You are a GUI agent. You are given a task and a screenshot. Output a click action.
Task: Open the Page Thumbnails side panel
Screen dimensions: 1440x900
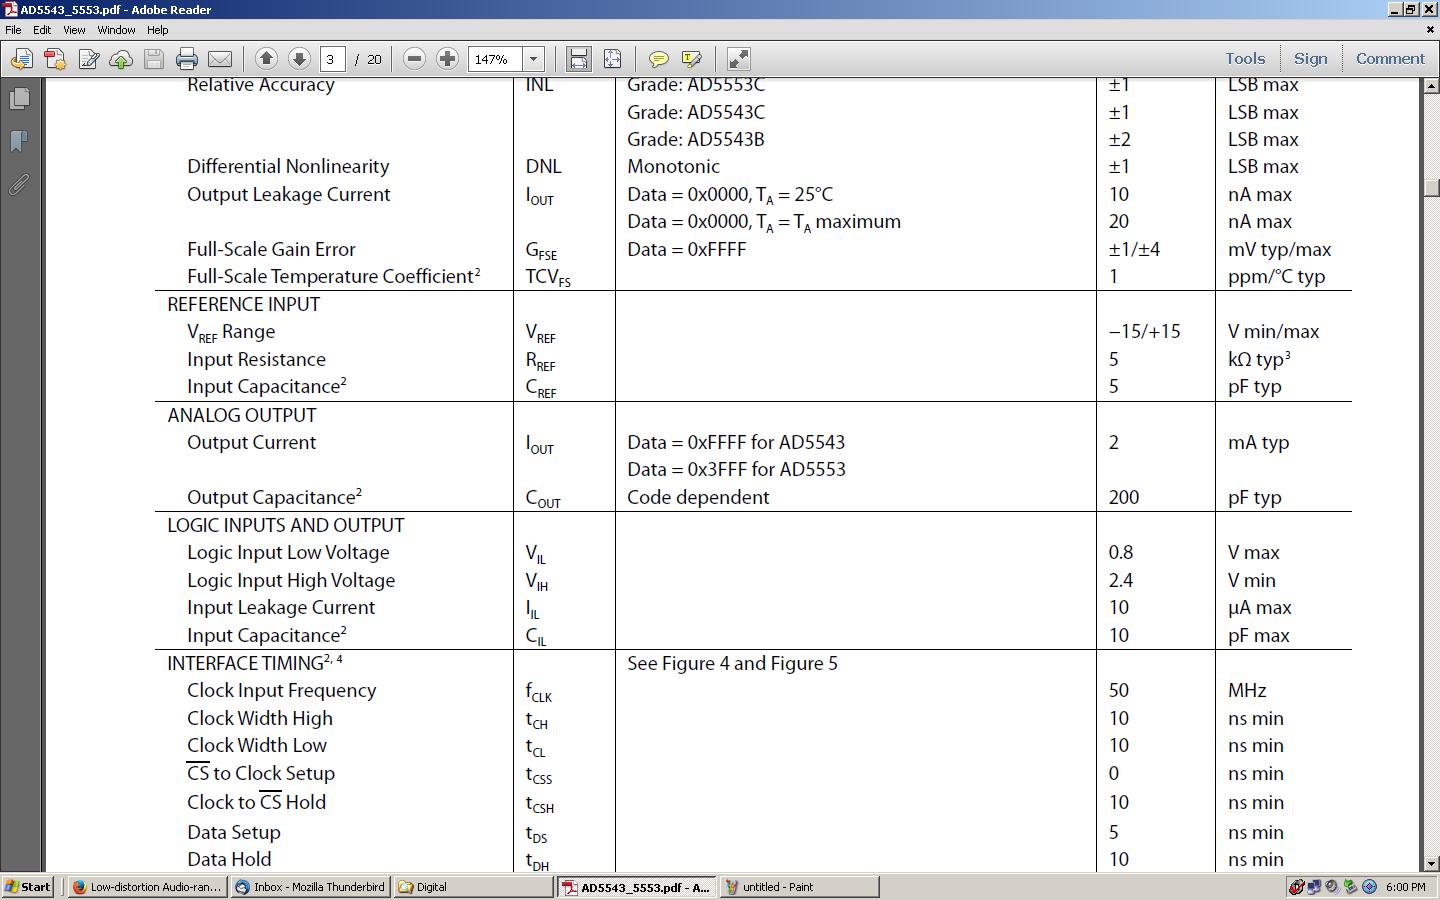click(x=19, y=98)
